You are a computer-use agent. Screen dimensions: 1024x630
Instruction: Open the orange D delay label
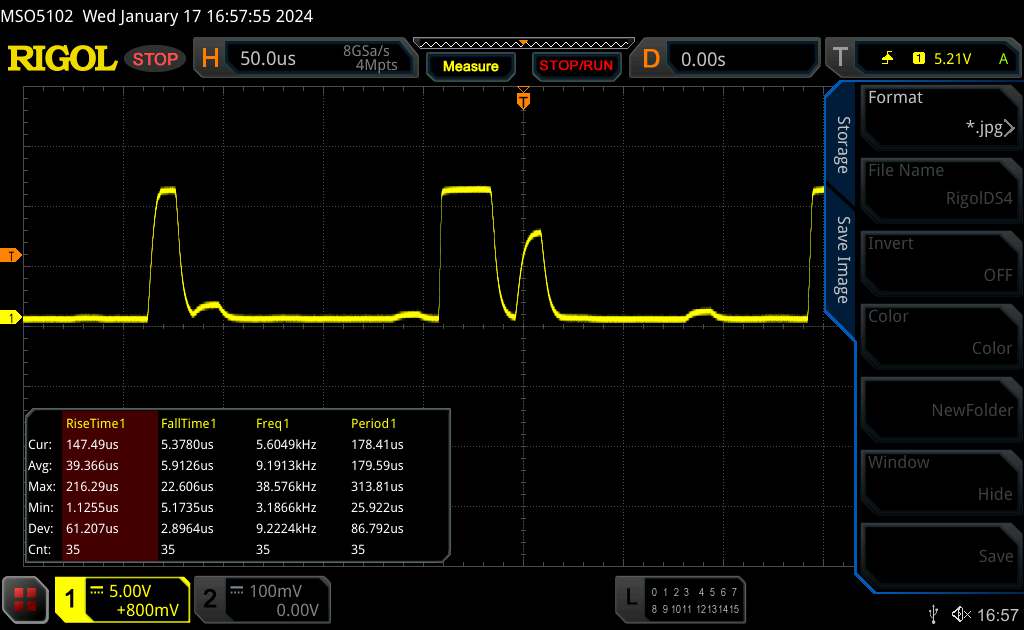click(650, 59)
